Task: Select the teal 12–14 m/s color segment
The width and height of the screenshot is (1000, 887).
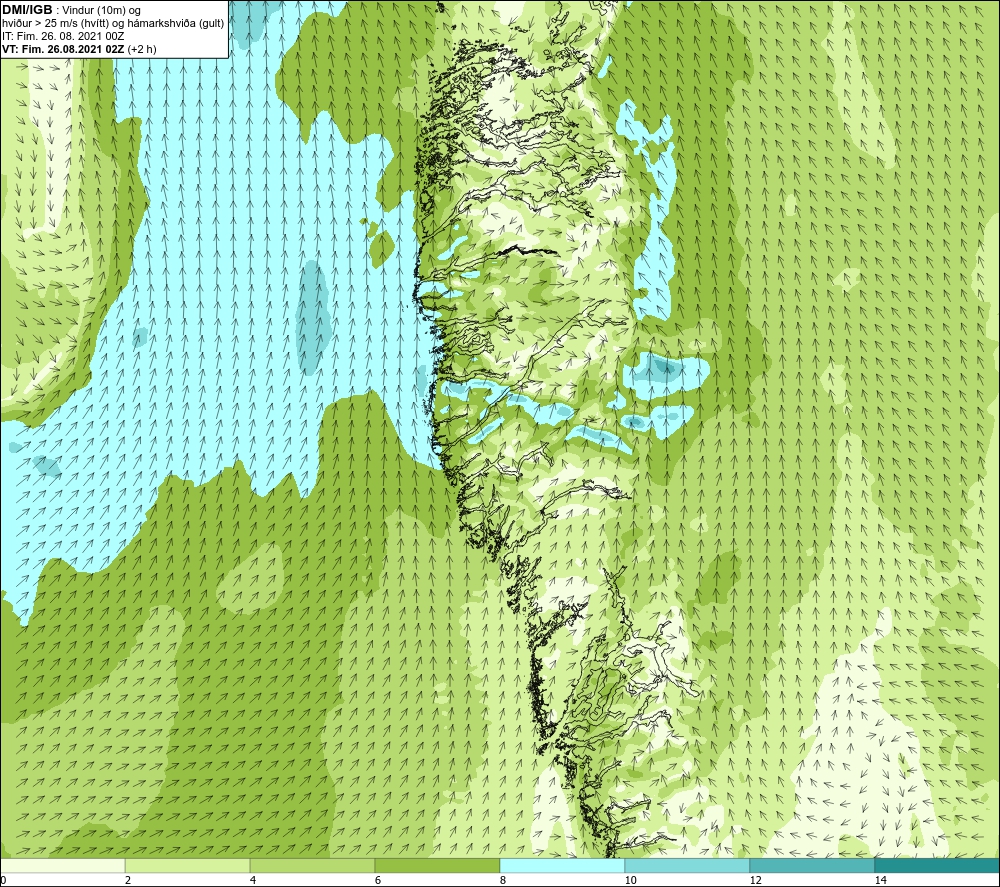Action: click(812, 866)
